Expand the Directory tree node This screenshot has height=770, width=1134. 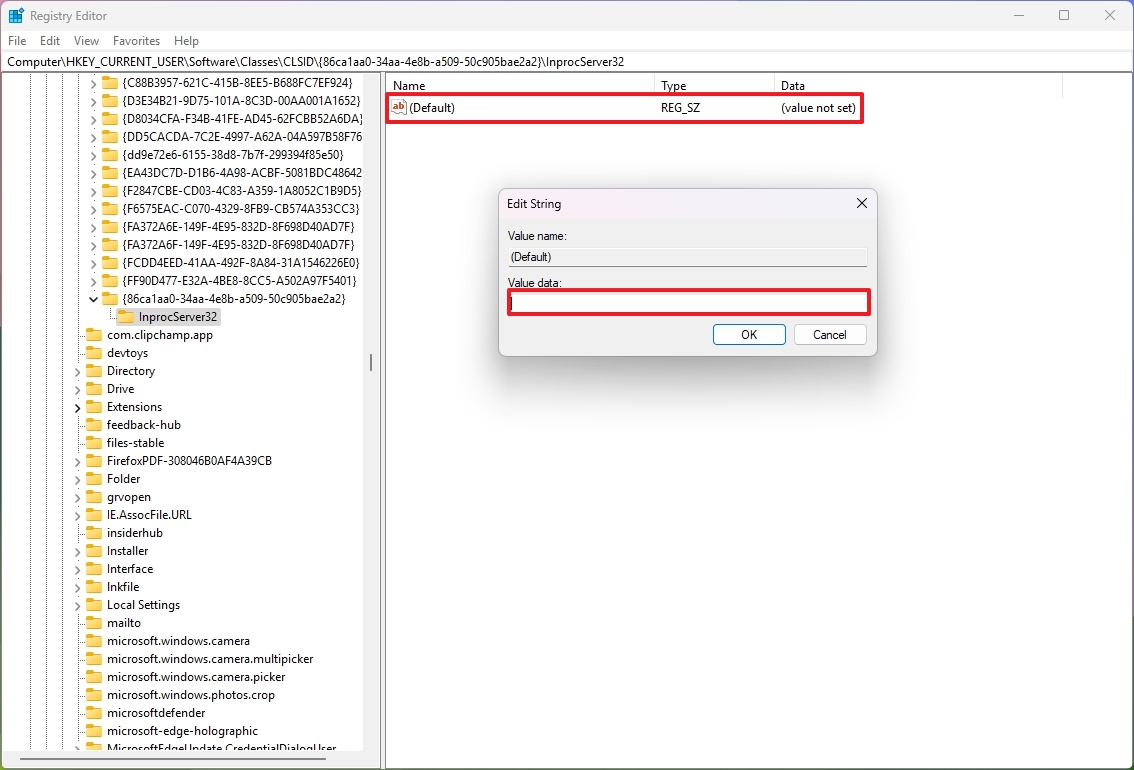76,370
